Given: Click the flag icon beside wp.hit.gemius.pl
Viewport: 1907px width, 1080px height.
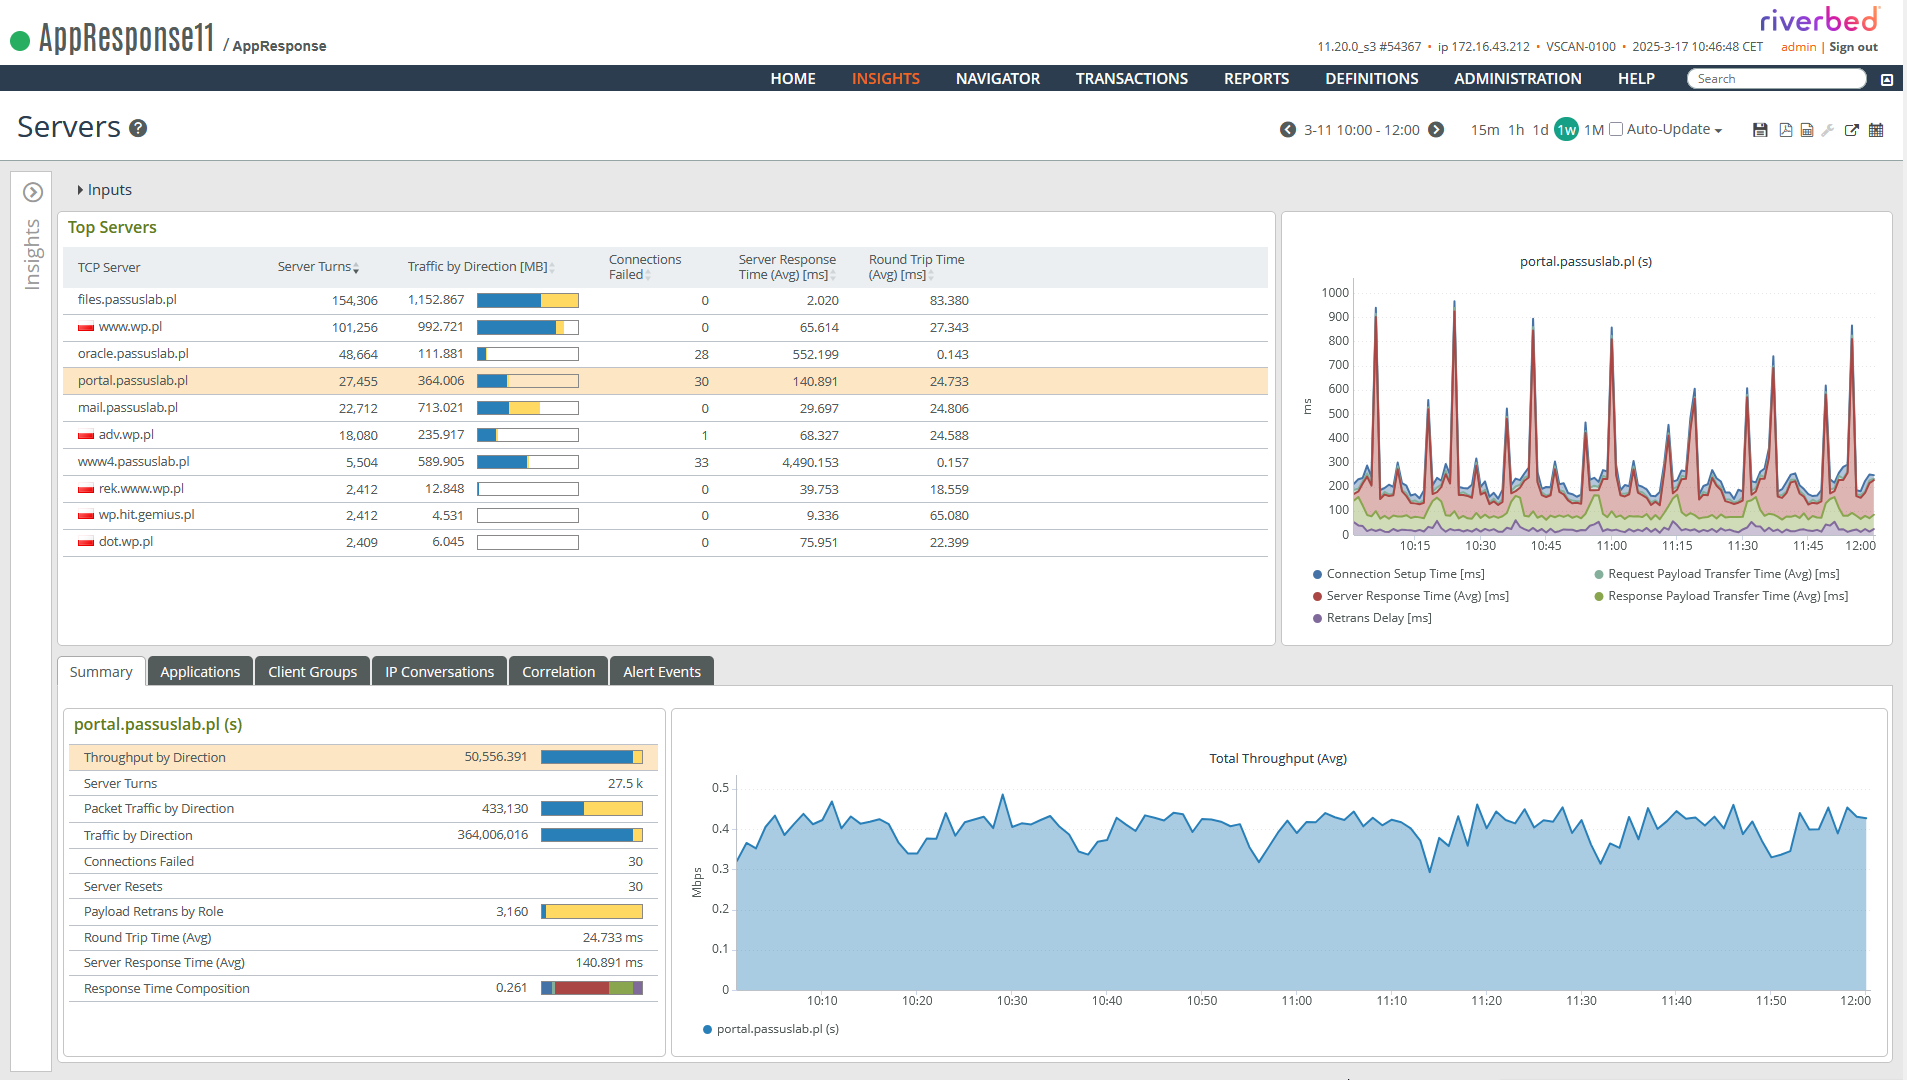Looking at the screenshot, I should point(86,515).
